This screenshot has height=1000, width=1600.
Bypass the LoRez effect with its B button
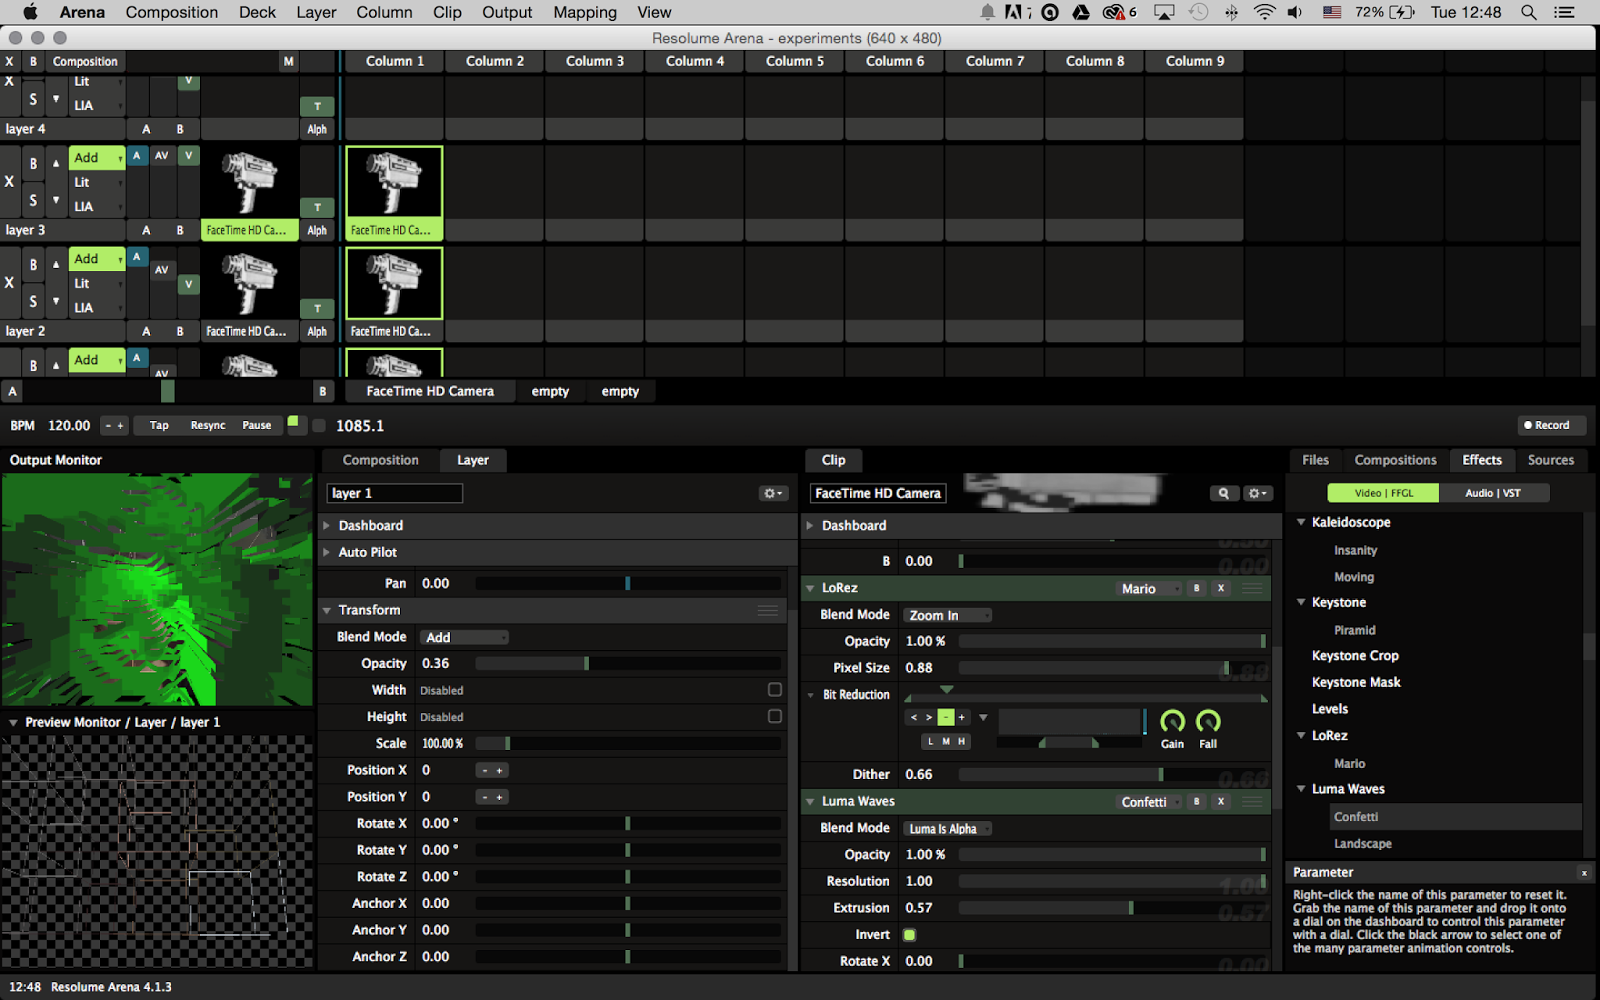click(x=1196, y=588)
